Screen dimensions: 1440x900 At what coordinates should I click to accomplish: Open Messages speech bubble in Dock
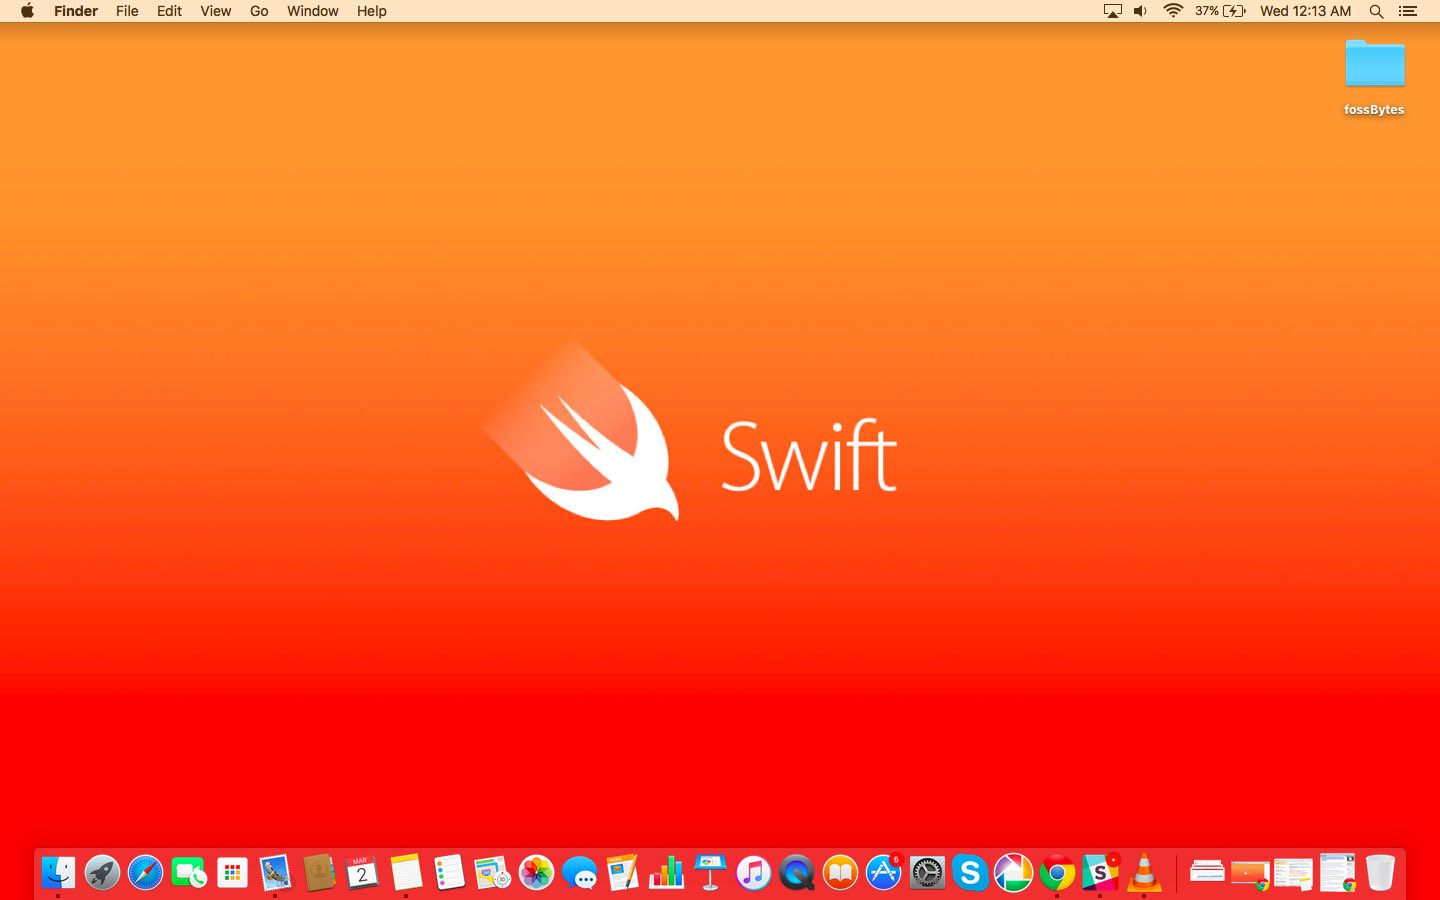pos(580,873)
